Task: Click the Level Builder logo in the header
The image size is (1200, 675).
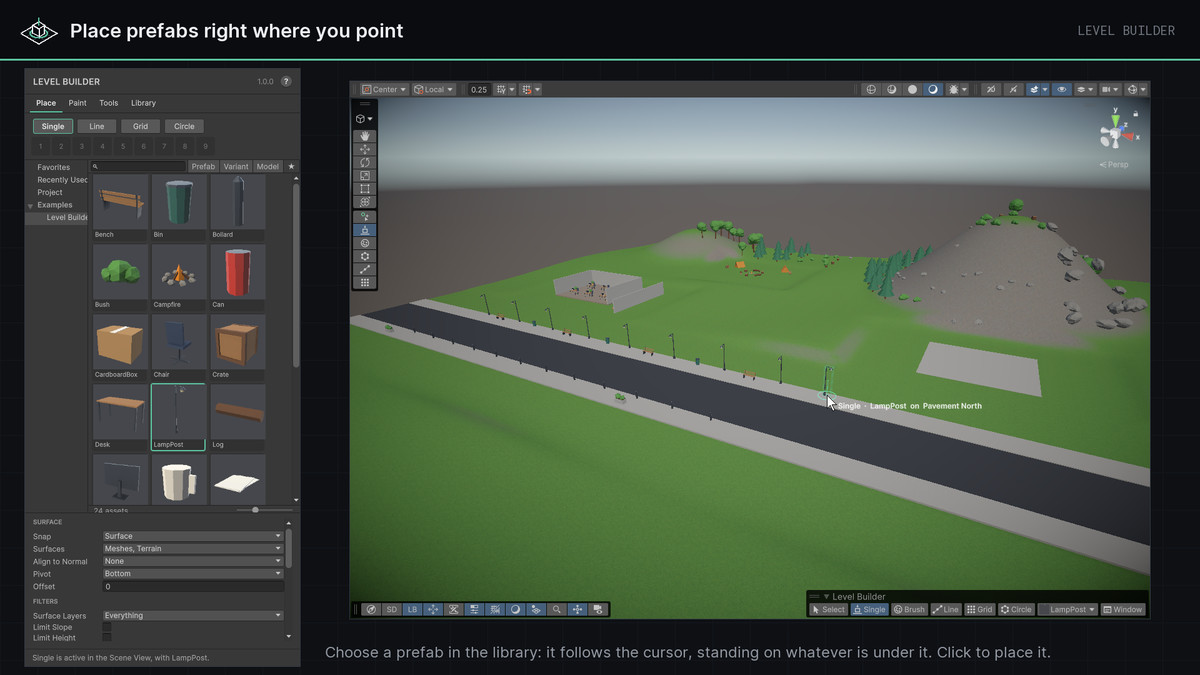Action: (40, 31)
